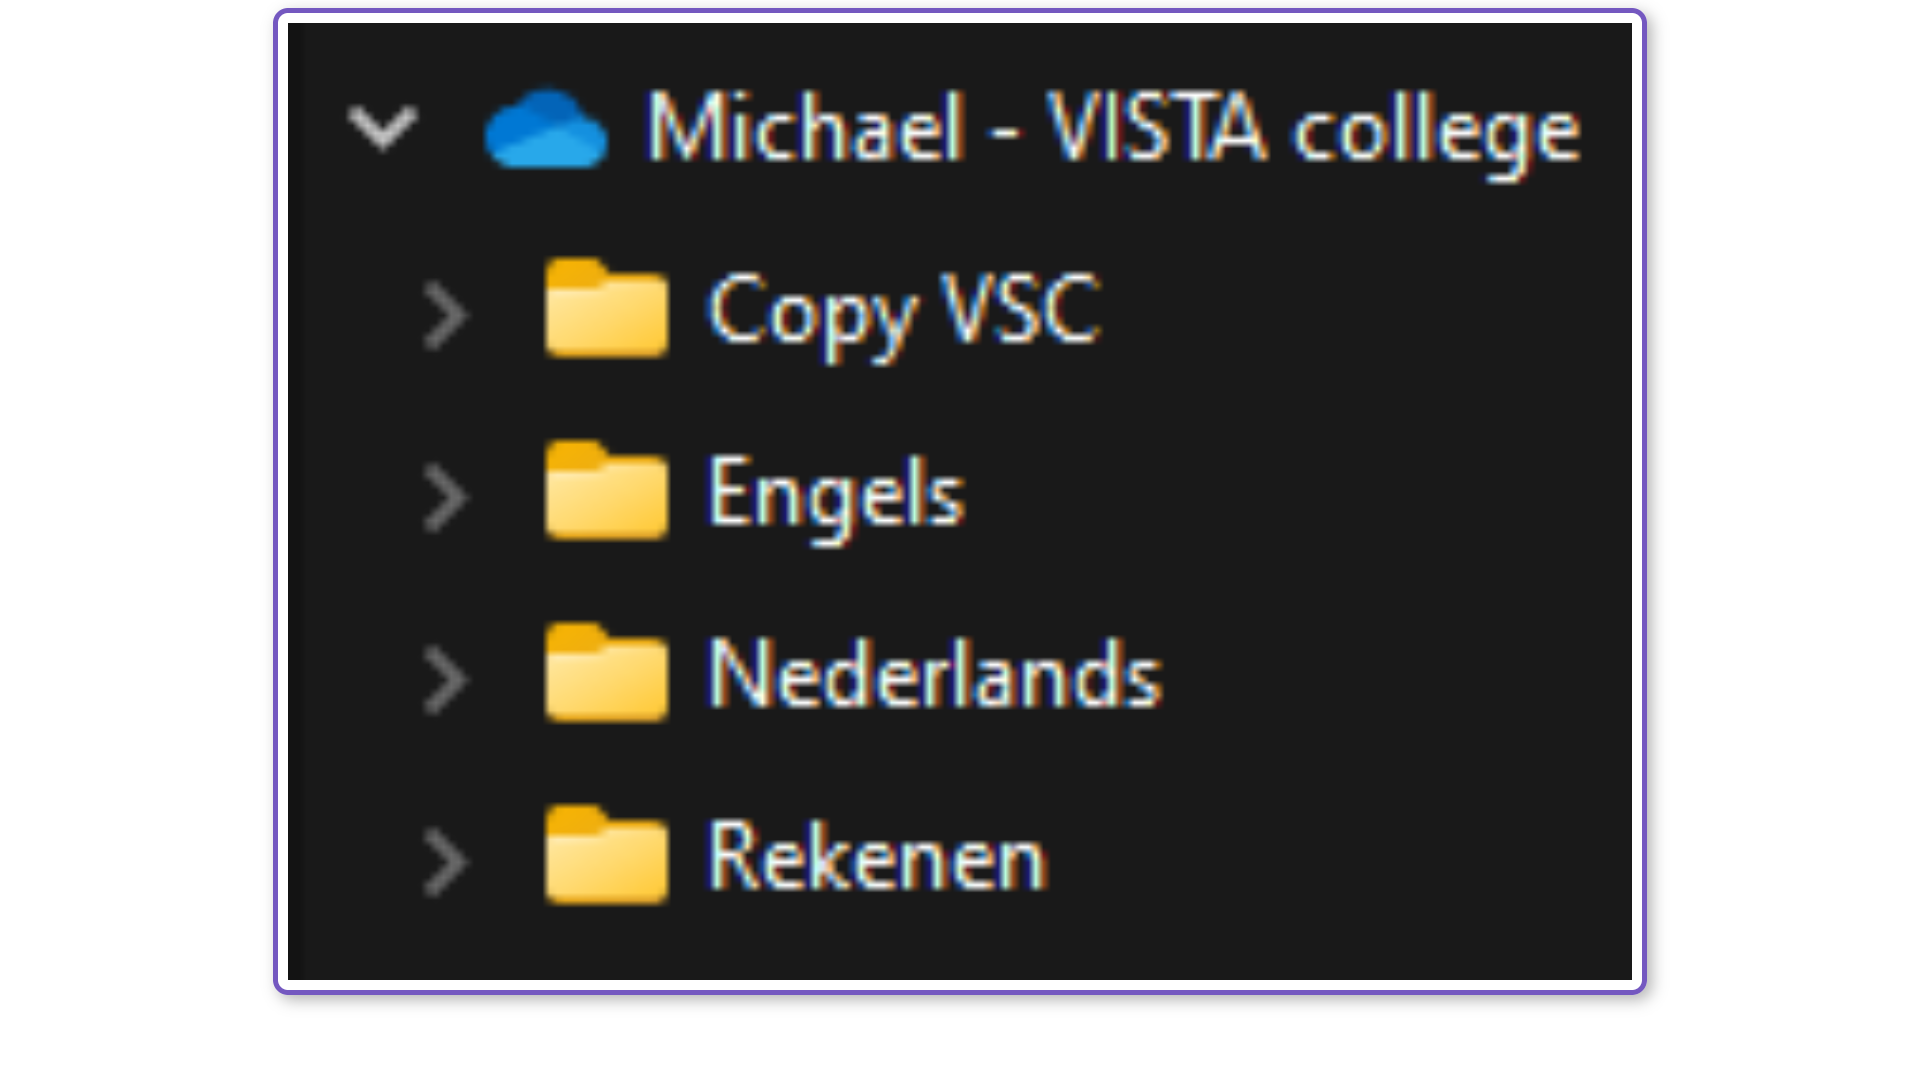The width and height of the screenshot is (1920, 1080).
Task: Click the word "college" in OneDrive entry
Action: pyautogui.click(x=1436, y=131)
